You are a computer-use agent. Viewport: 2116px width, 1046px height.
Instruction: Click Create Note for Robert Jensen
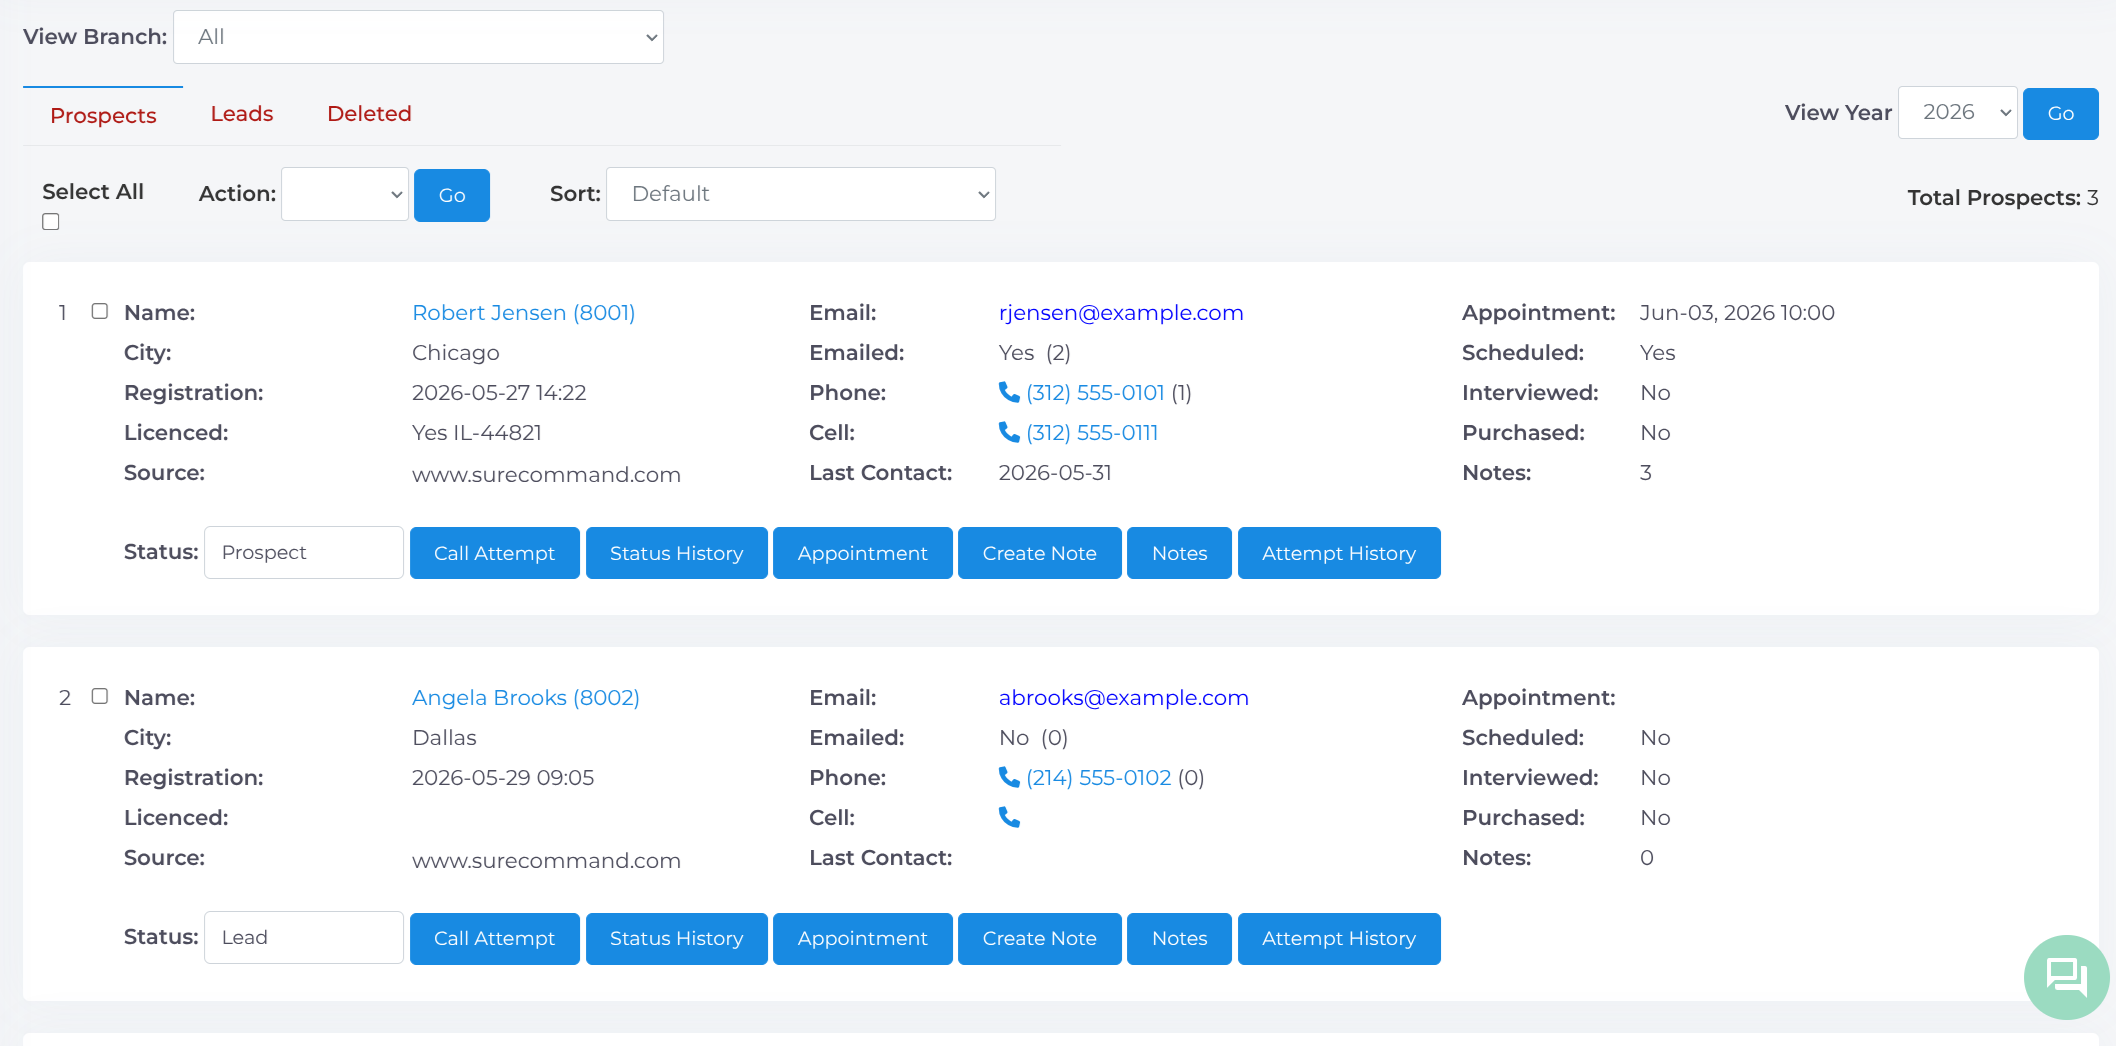pos(1040,553)
